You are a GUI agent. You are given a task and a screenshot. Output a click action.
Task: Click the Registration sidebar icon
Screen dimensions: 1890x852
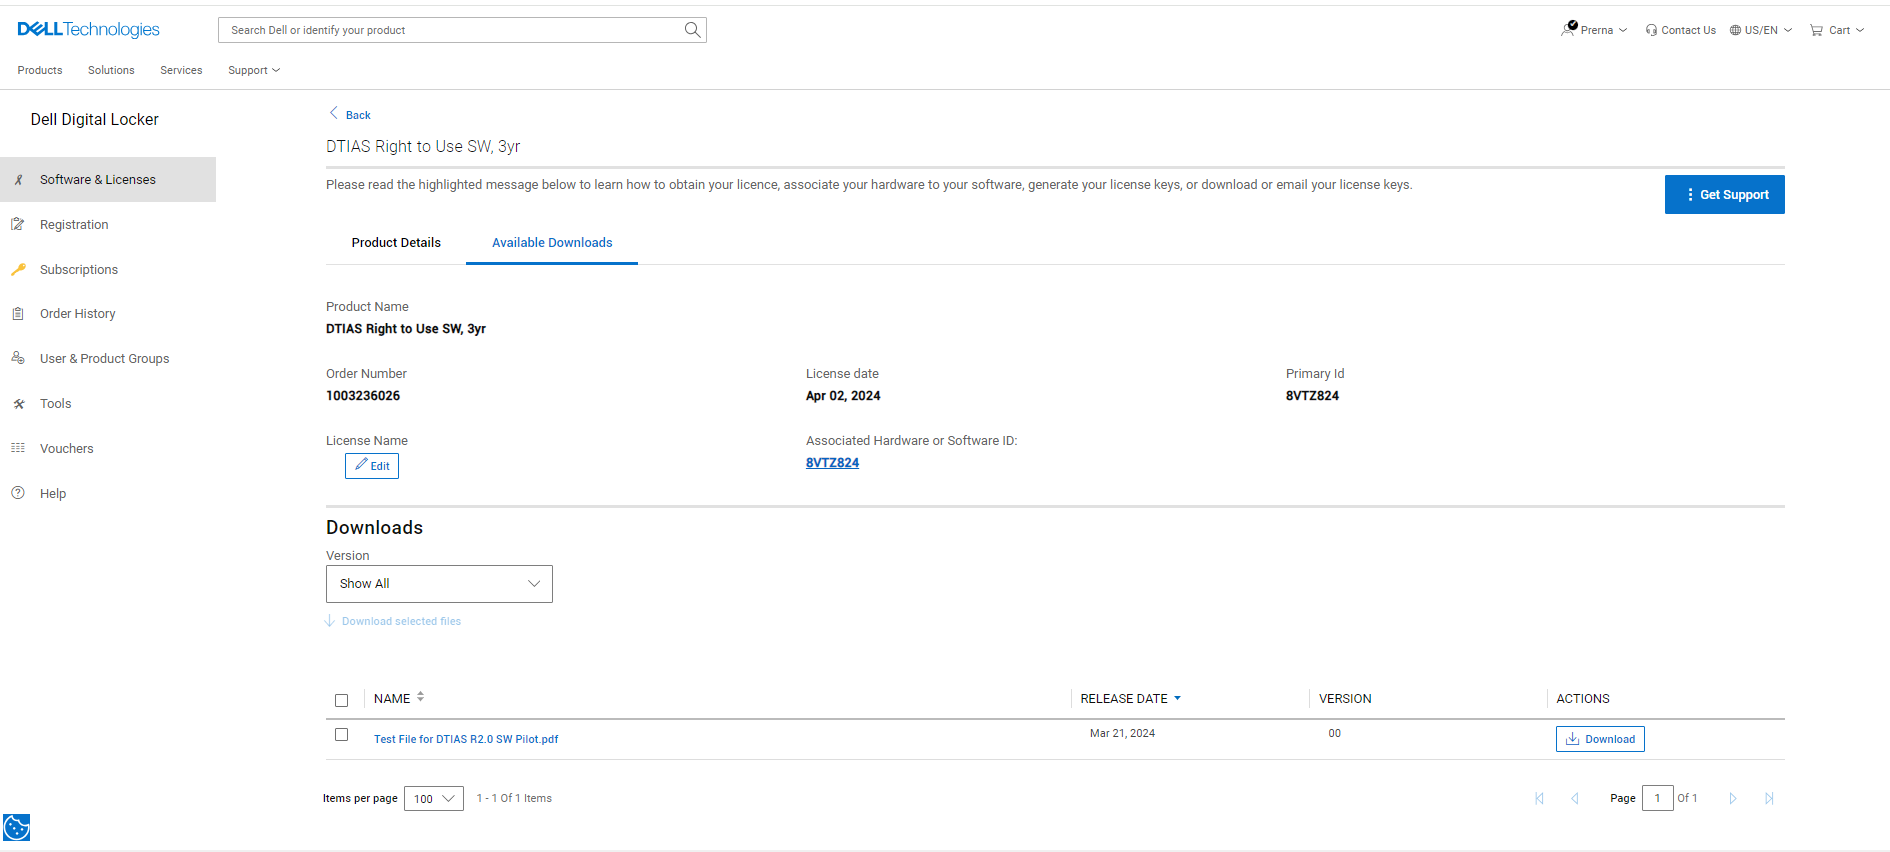pos(18,225)
